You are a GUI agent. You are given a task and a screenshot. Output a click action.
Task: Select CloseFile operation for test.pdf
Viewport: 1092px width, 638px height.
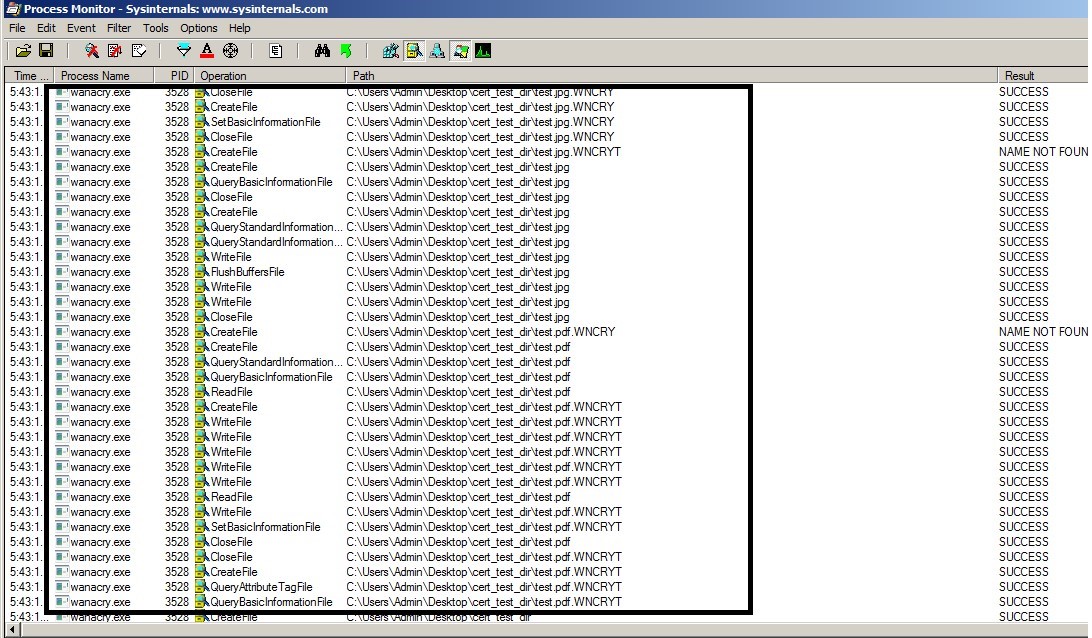pos(231,542)
